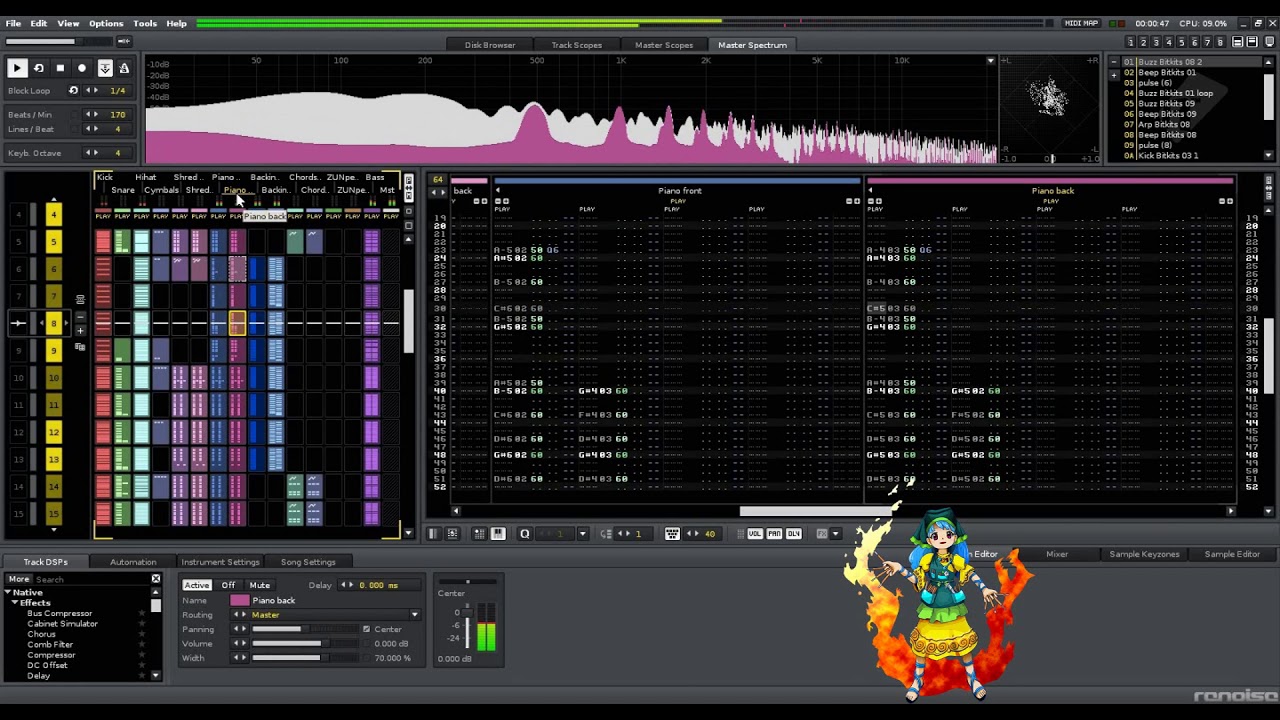Toggle Block Loop on or off
The width and height of the screenshot is (1280, 720).
coord(73,90)
